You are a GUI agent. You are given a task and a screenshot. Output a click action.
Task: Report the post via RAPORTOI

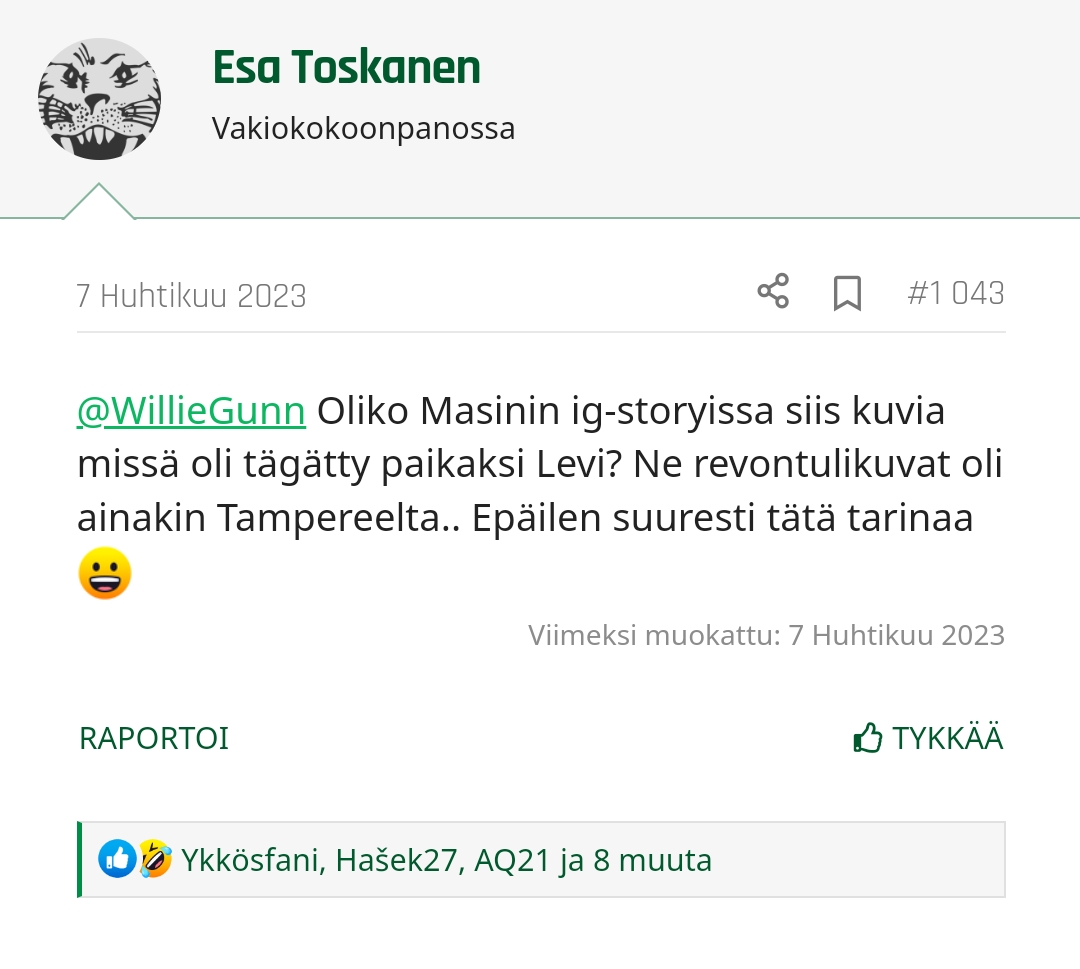point(154,738)
